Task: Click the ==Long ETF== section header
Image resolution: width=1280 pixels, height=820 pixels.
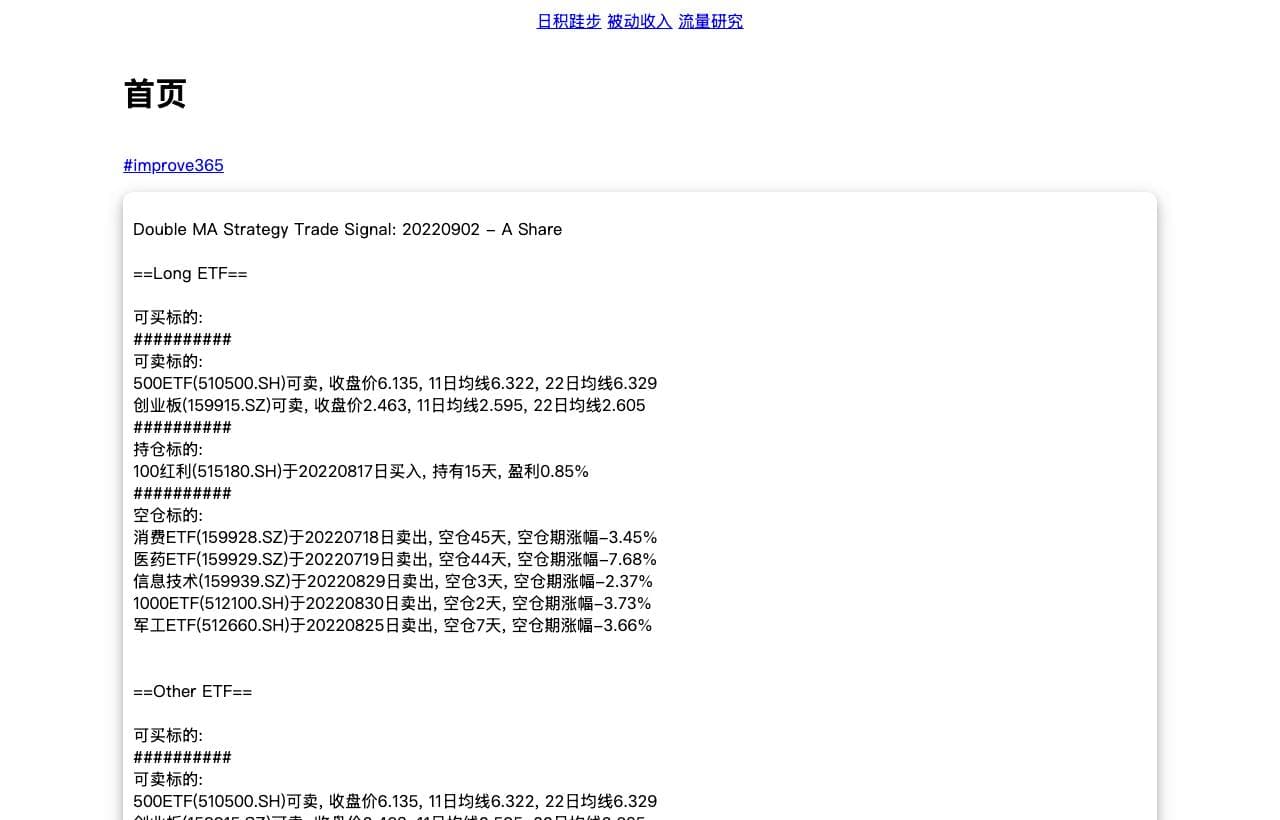Action: click(x=190, y=273)
